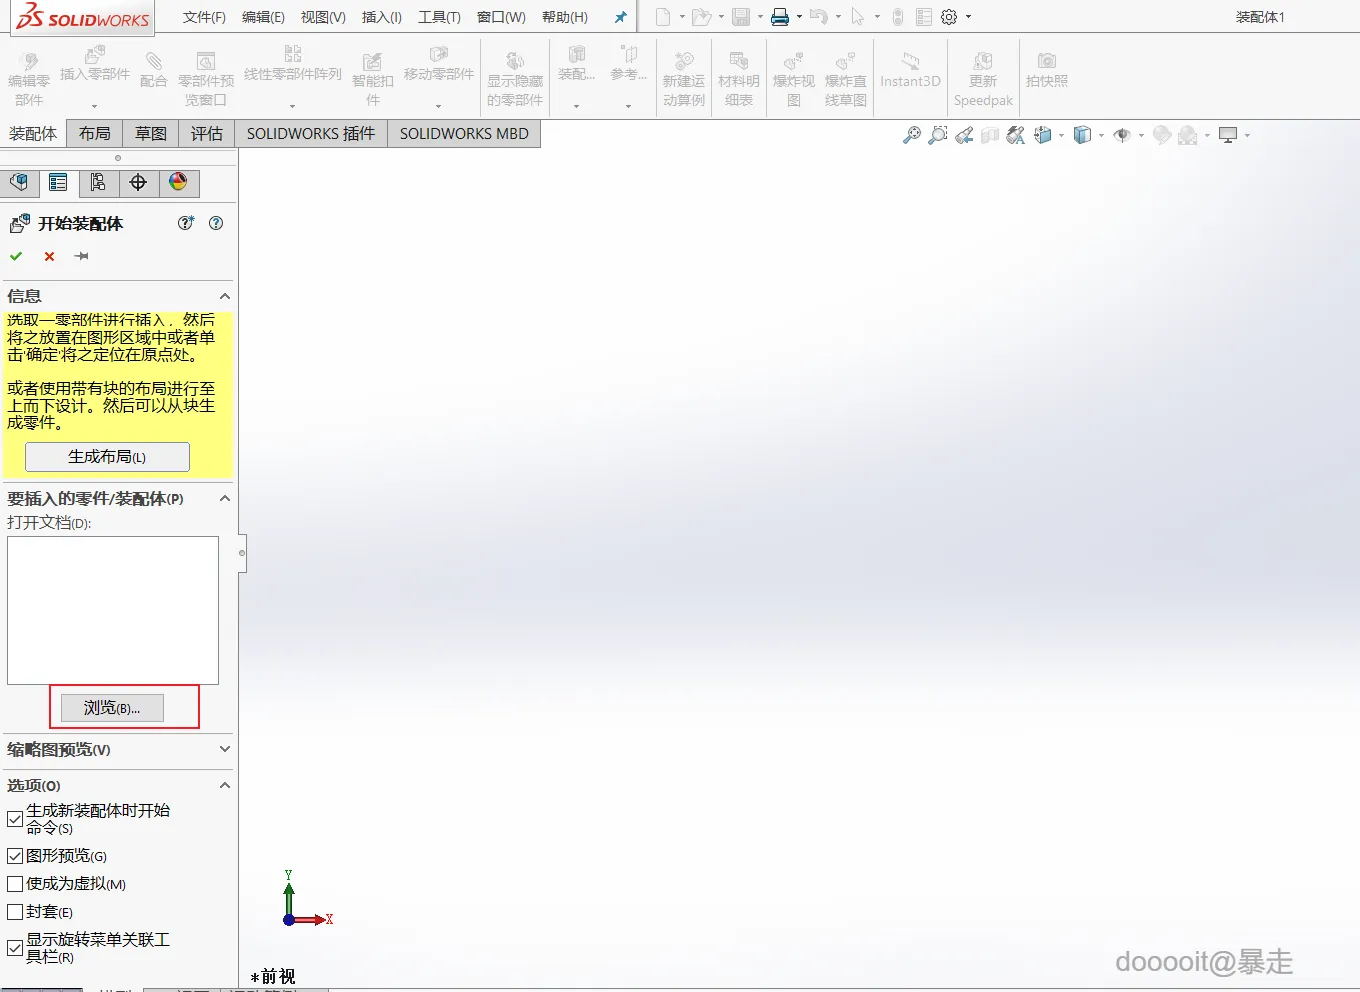Click the Open file folder icon
The height and width of the screenshot is (992, 1360).
pos(702,17)
